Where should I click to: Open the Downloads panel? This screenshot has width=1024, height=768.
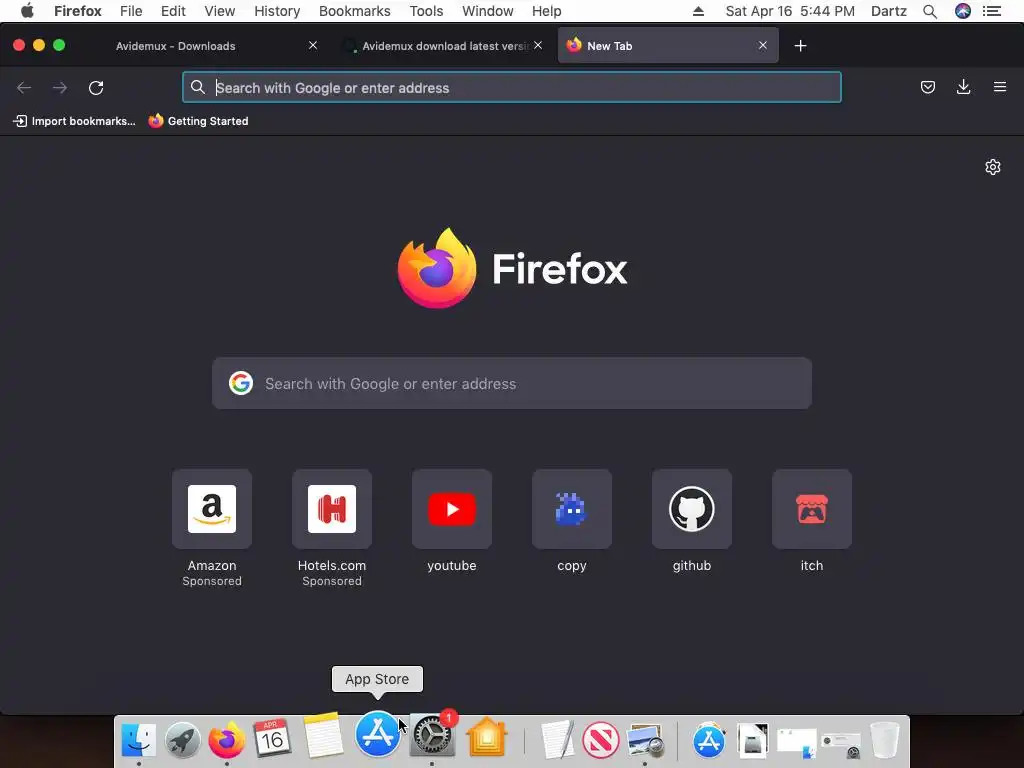(963, 87)
